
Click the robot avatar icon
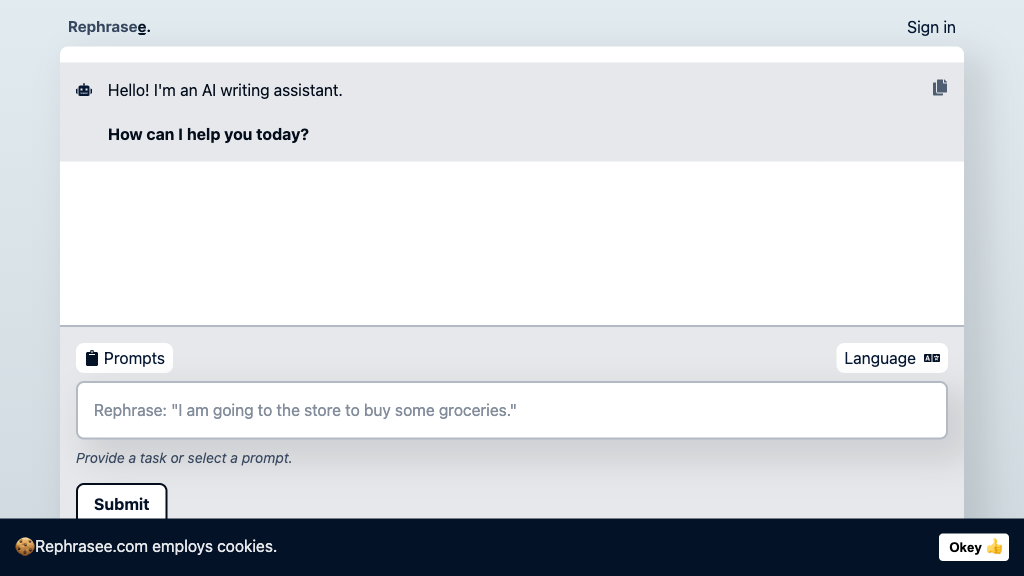tap(84, 90)
